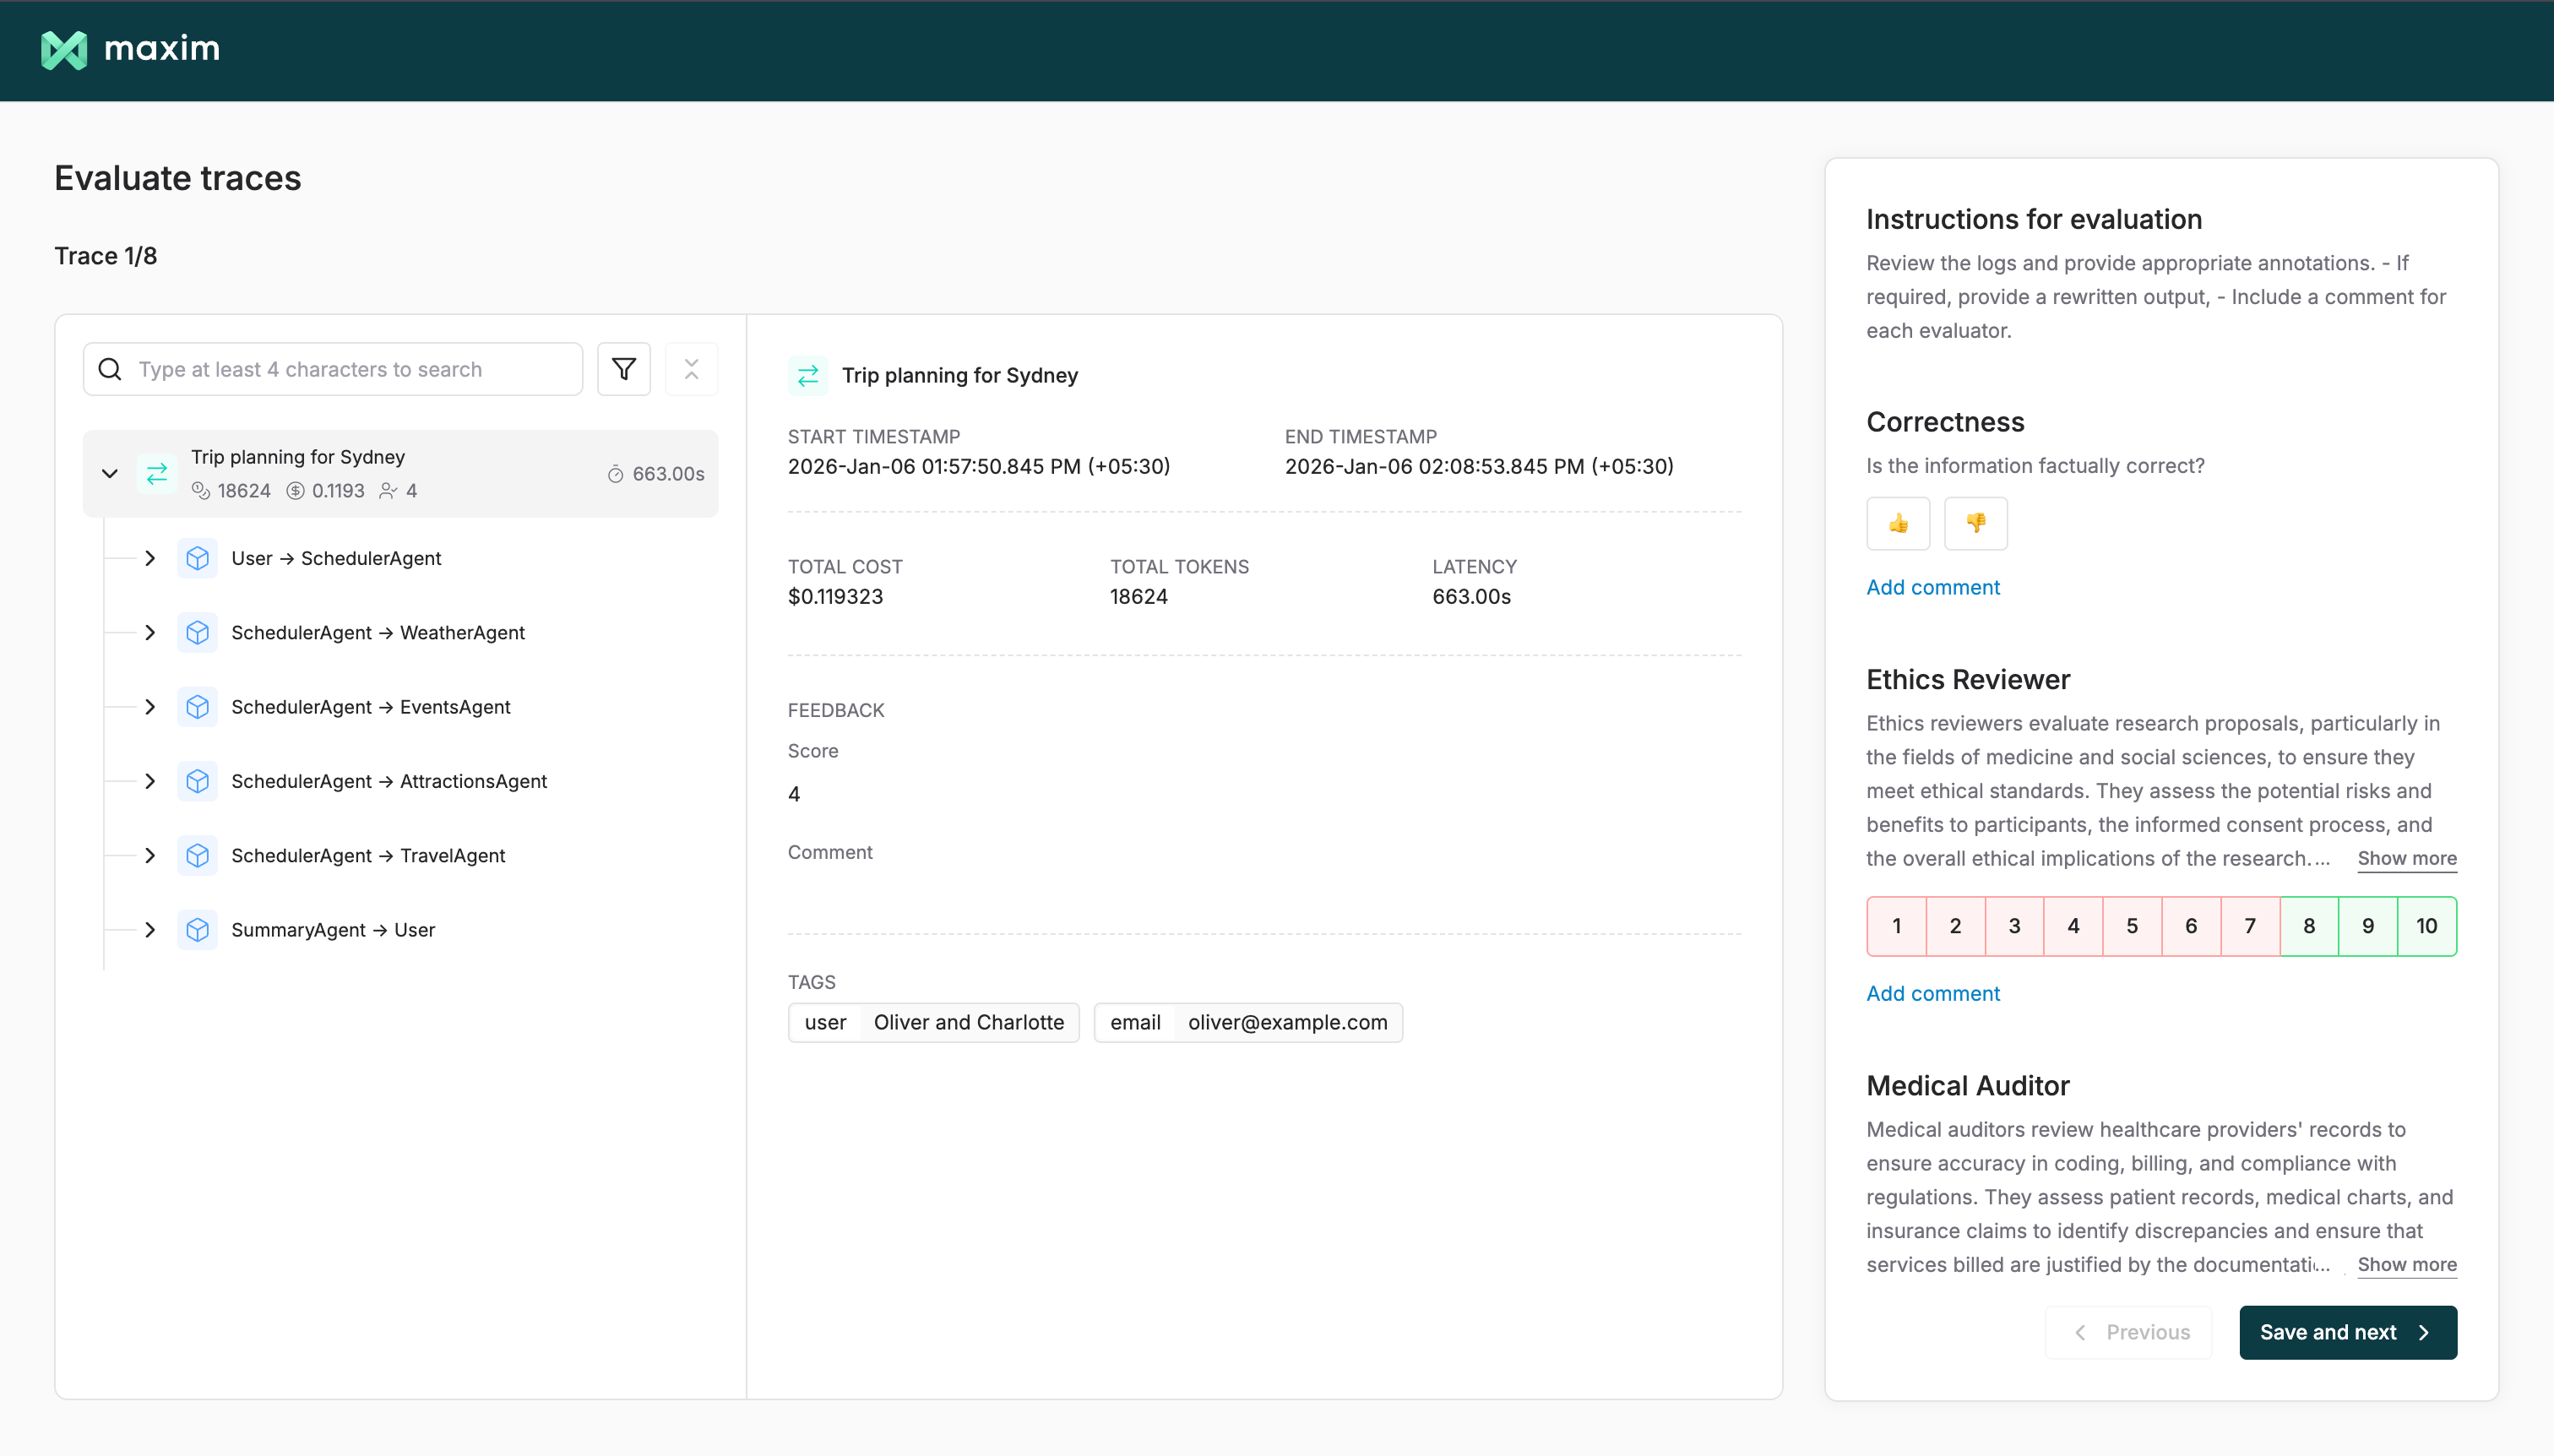Show more of the Medical Auditor description
Screen dimensions: 2554x1456
2406,1265
